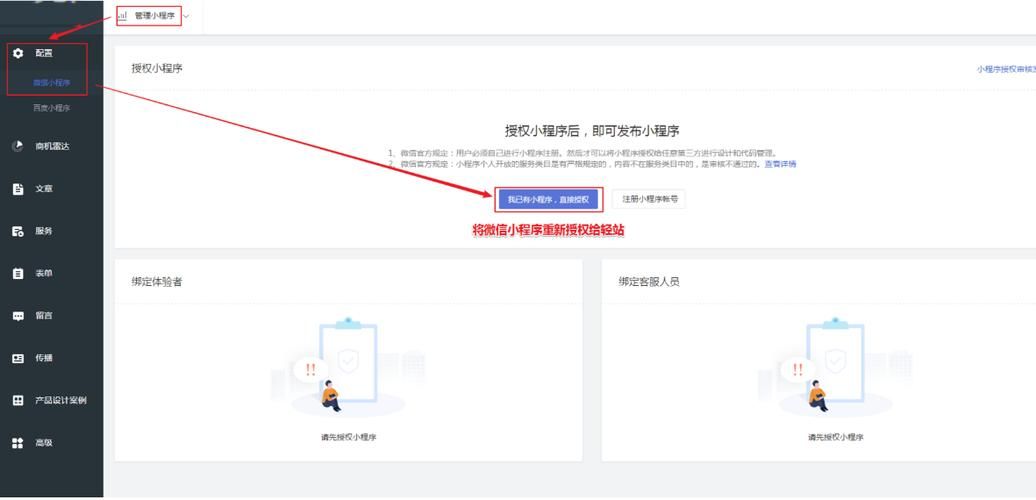The width and height of the screenshot is (1036, 500).
Task: Click the chevron next to 管理小程序
Action: (x=186, y=16)
